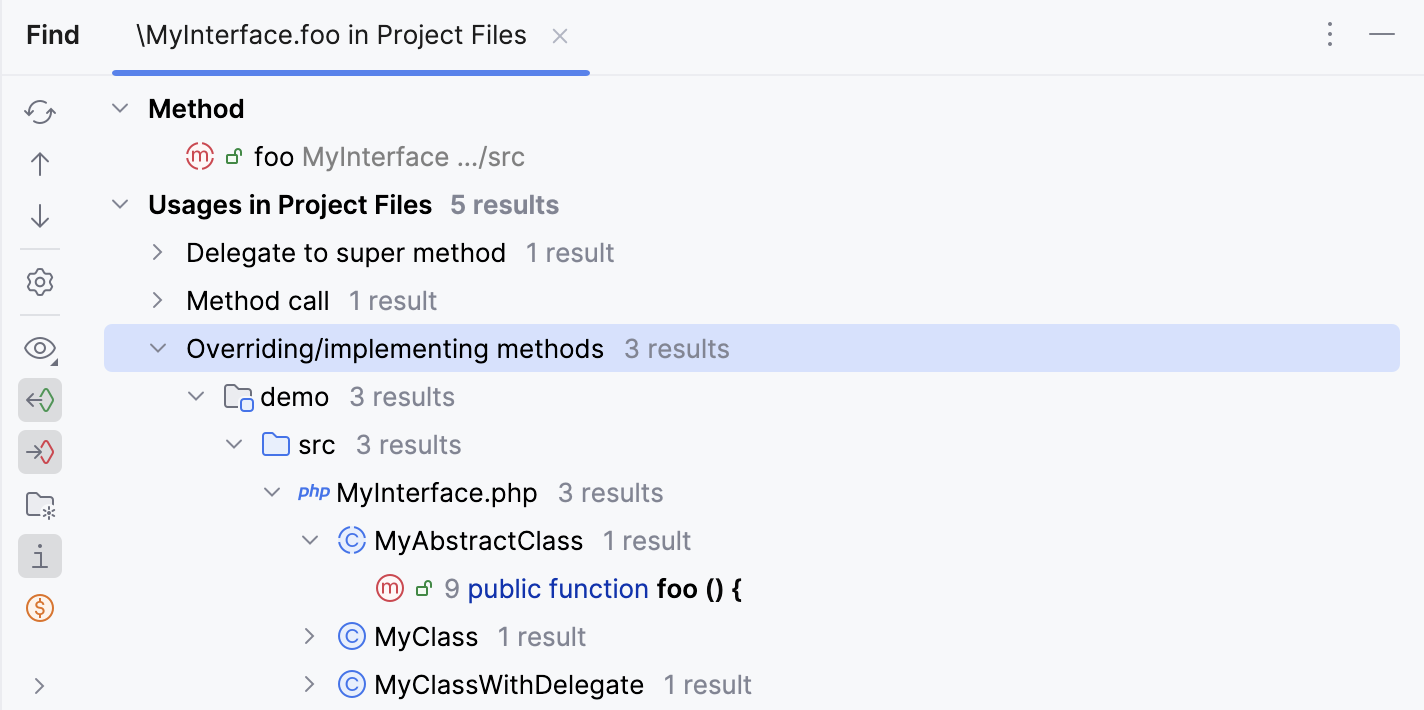
Task: Collapse the Overriding/implementing methods group
Action: 157,348
